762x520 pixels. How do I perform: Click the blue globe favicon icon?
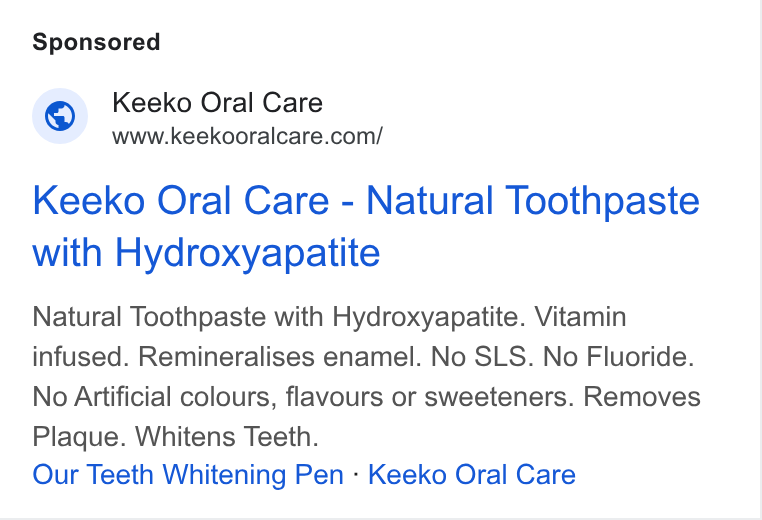click(60, 116)
